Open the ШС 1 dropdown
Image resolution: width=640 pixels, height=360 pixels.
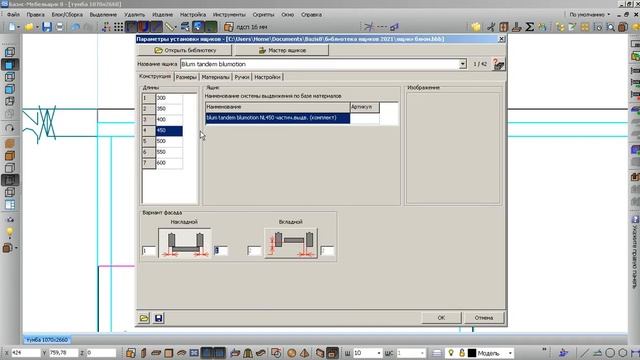coord(422,353)
